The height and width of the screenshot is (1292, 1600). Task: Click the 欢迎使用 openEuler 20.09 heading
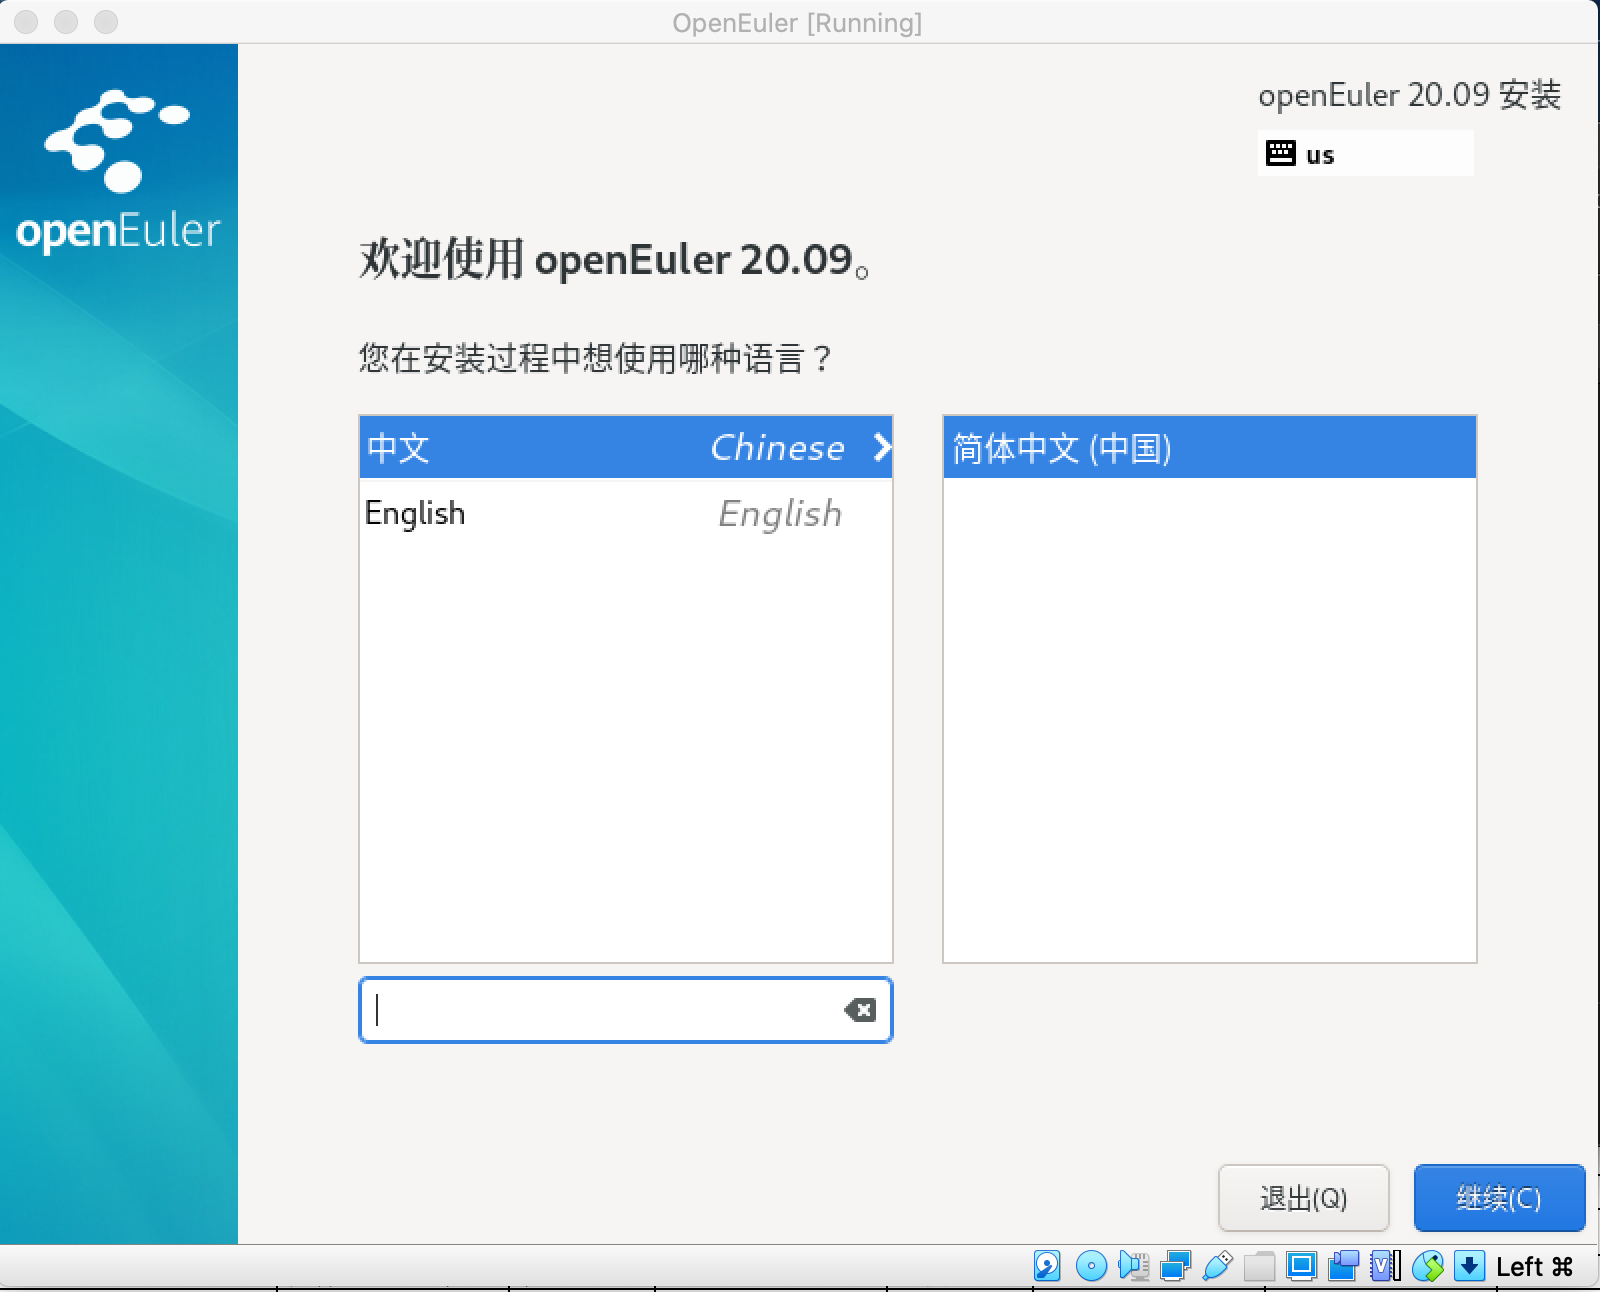point(615,259)
